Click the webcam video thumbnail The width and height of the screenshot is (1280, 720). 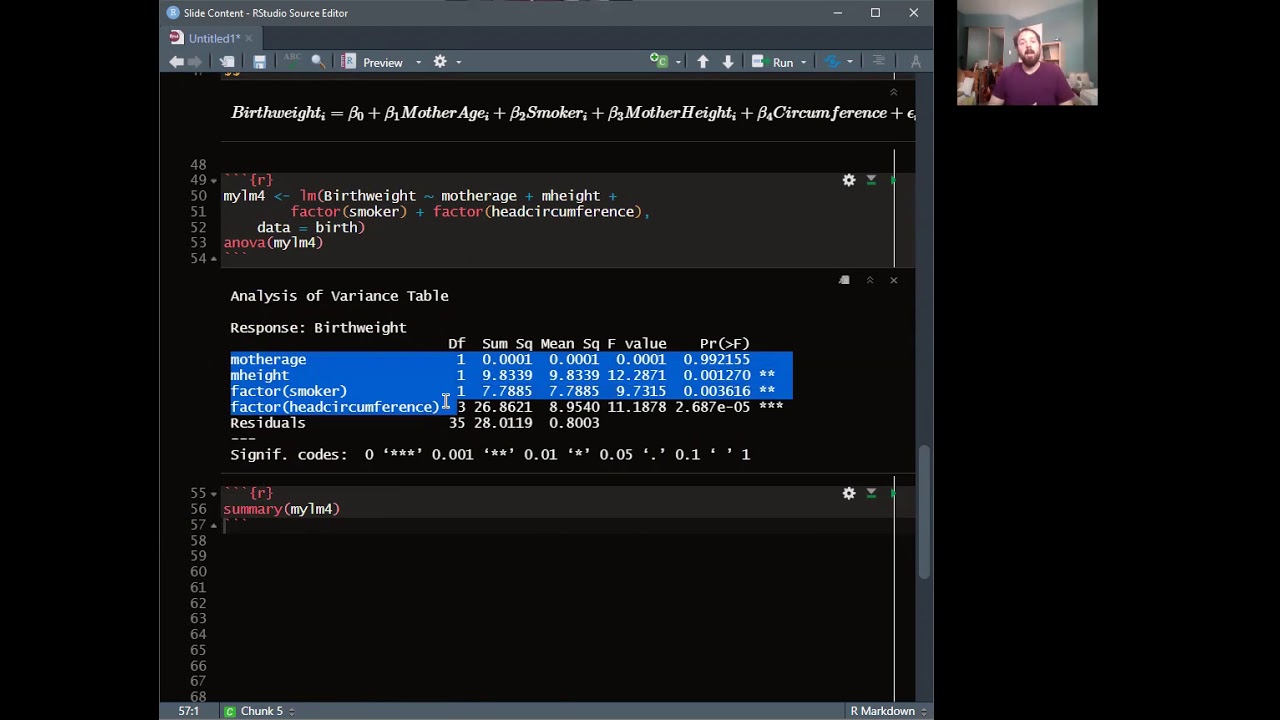tap(1027, 53)
